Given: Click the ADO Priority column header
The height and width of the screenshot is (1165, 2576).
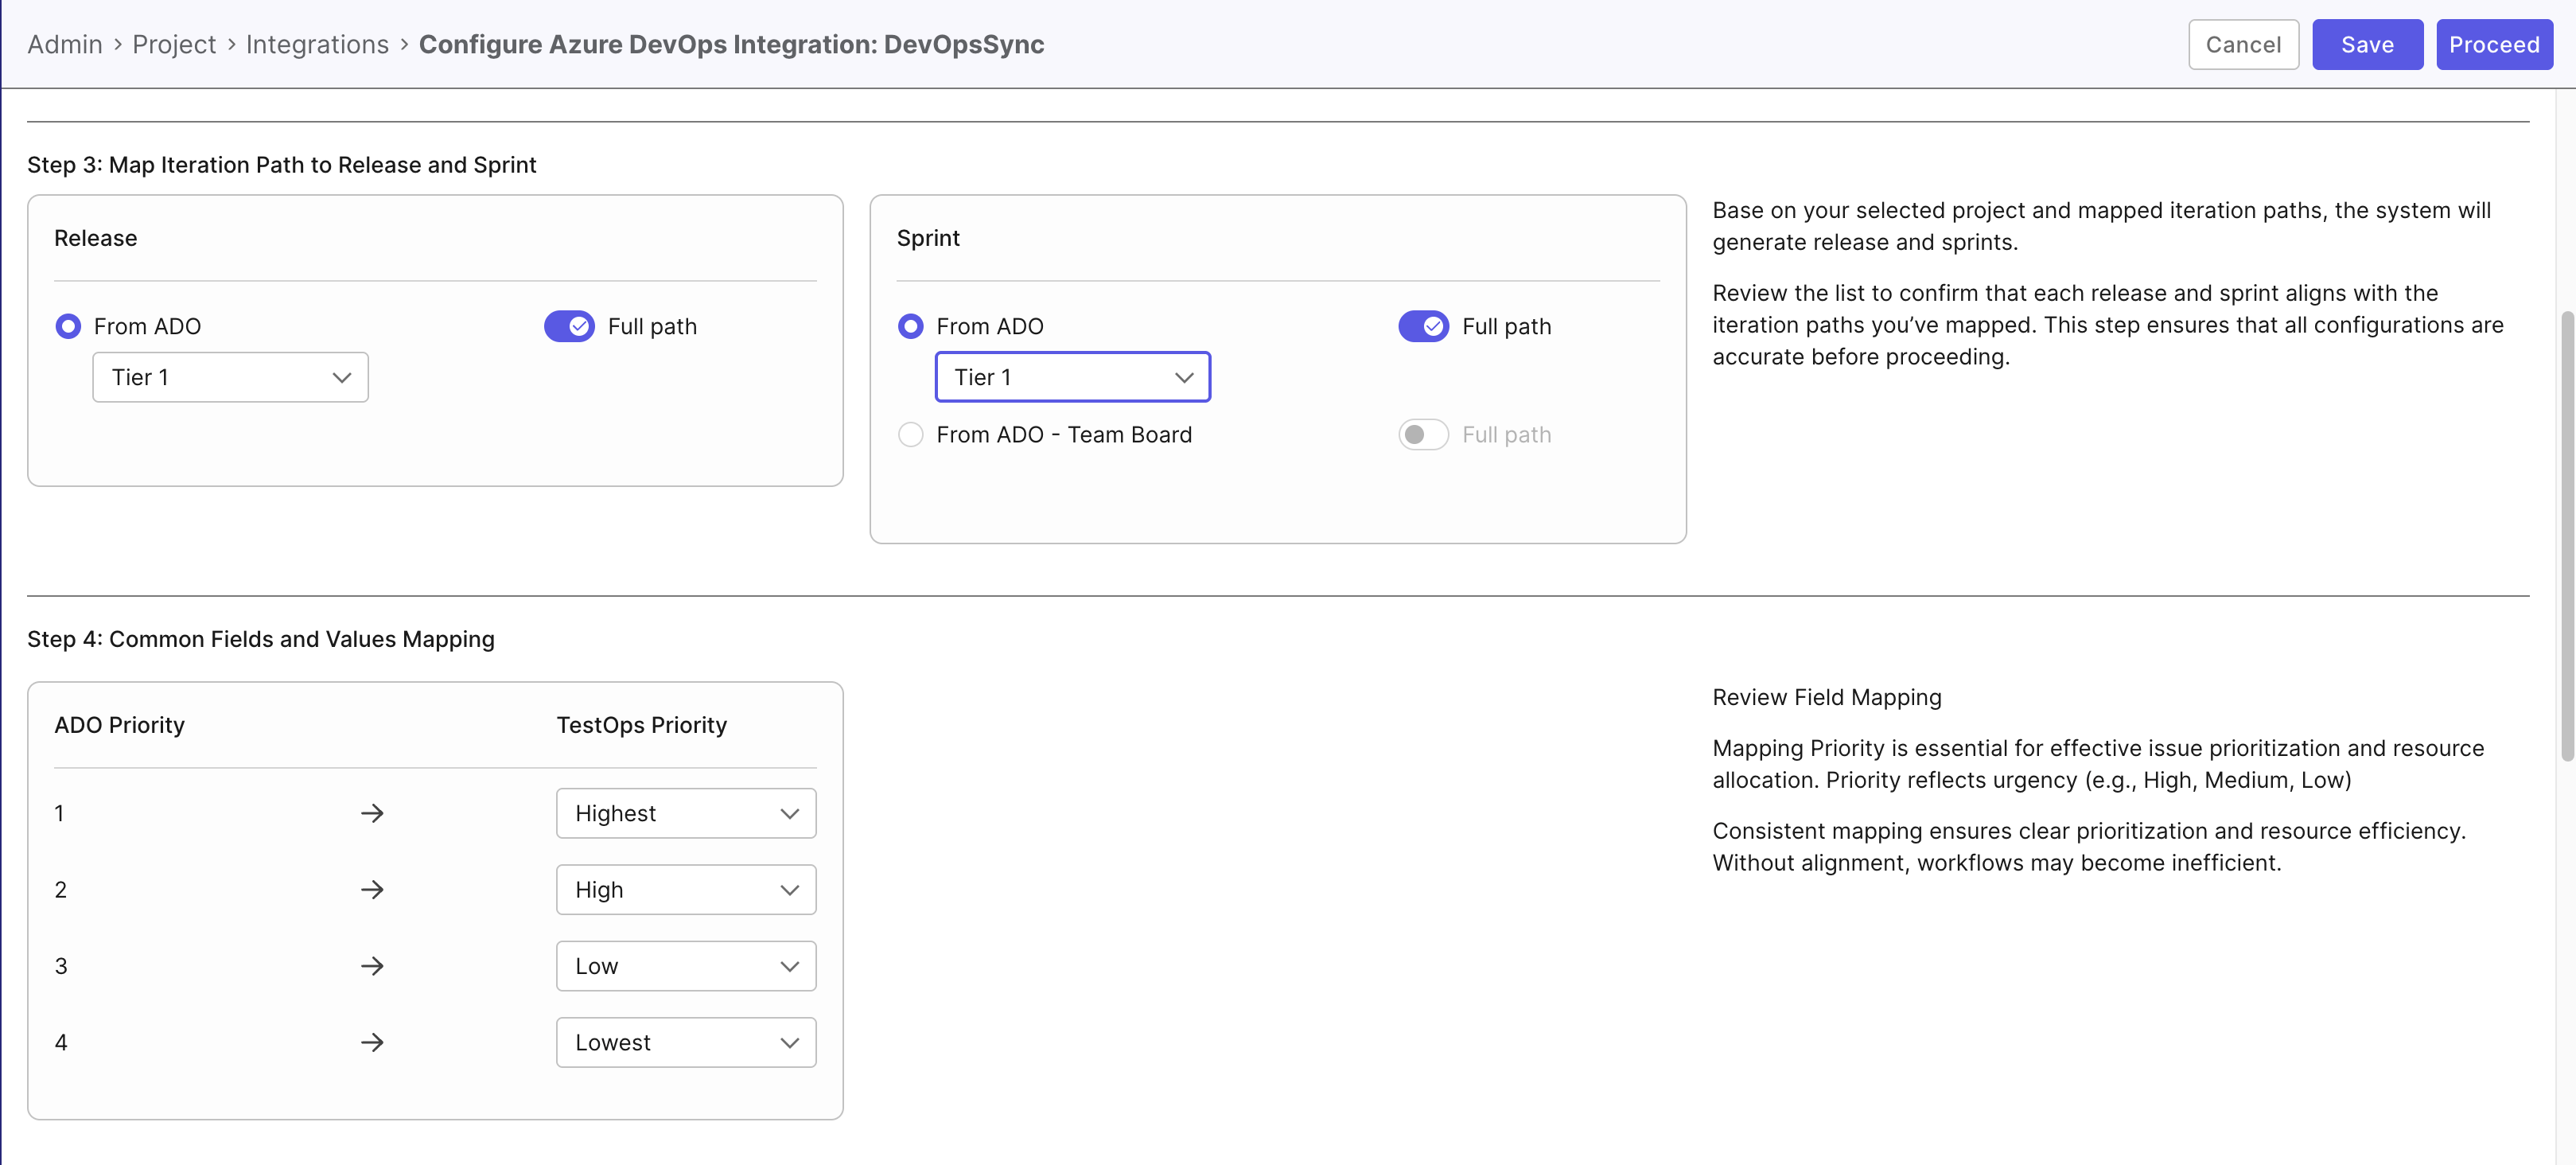Looking at the screenshot, I should (x=119, y=726).
